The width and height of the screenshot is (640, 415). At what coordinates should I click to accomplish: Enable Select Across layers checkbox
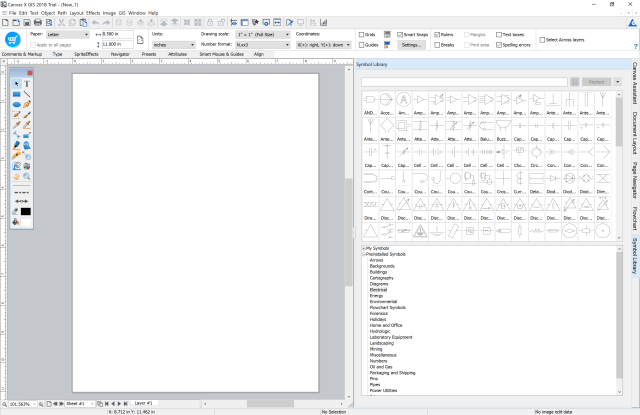click(542, 40)
